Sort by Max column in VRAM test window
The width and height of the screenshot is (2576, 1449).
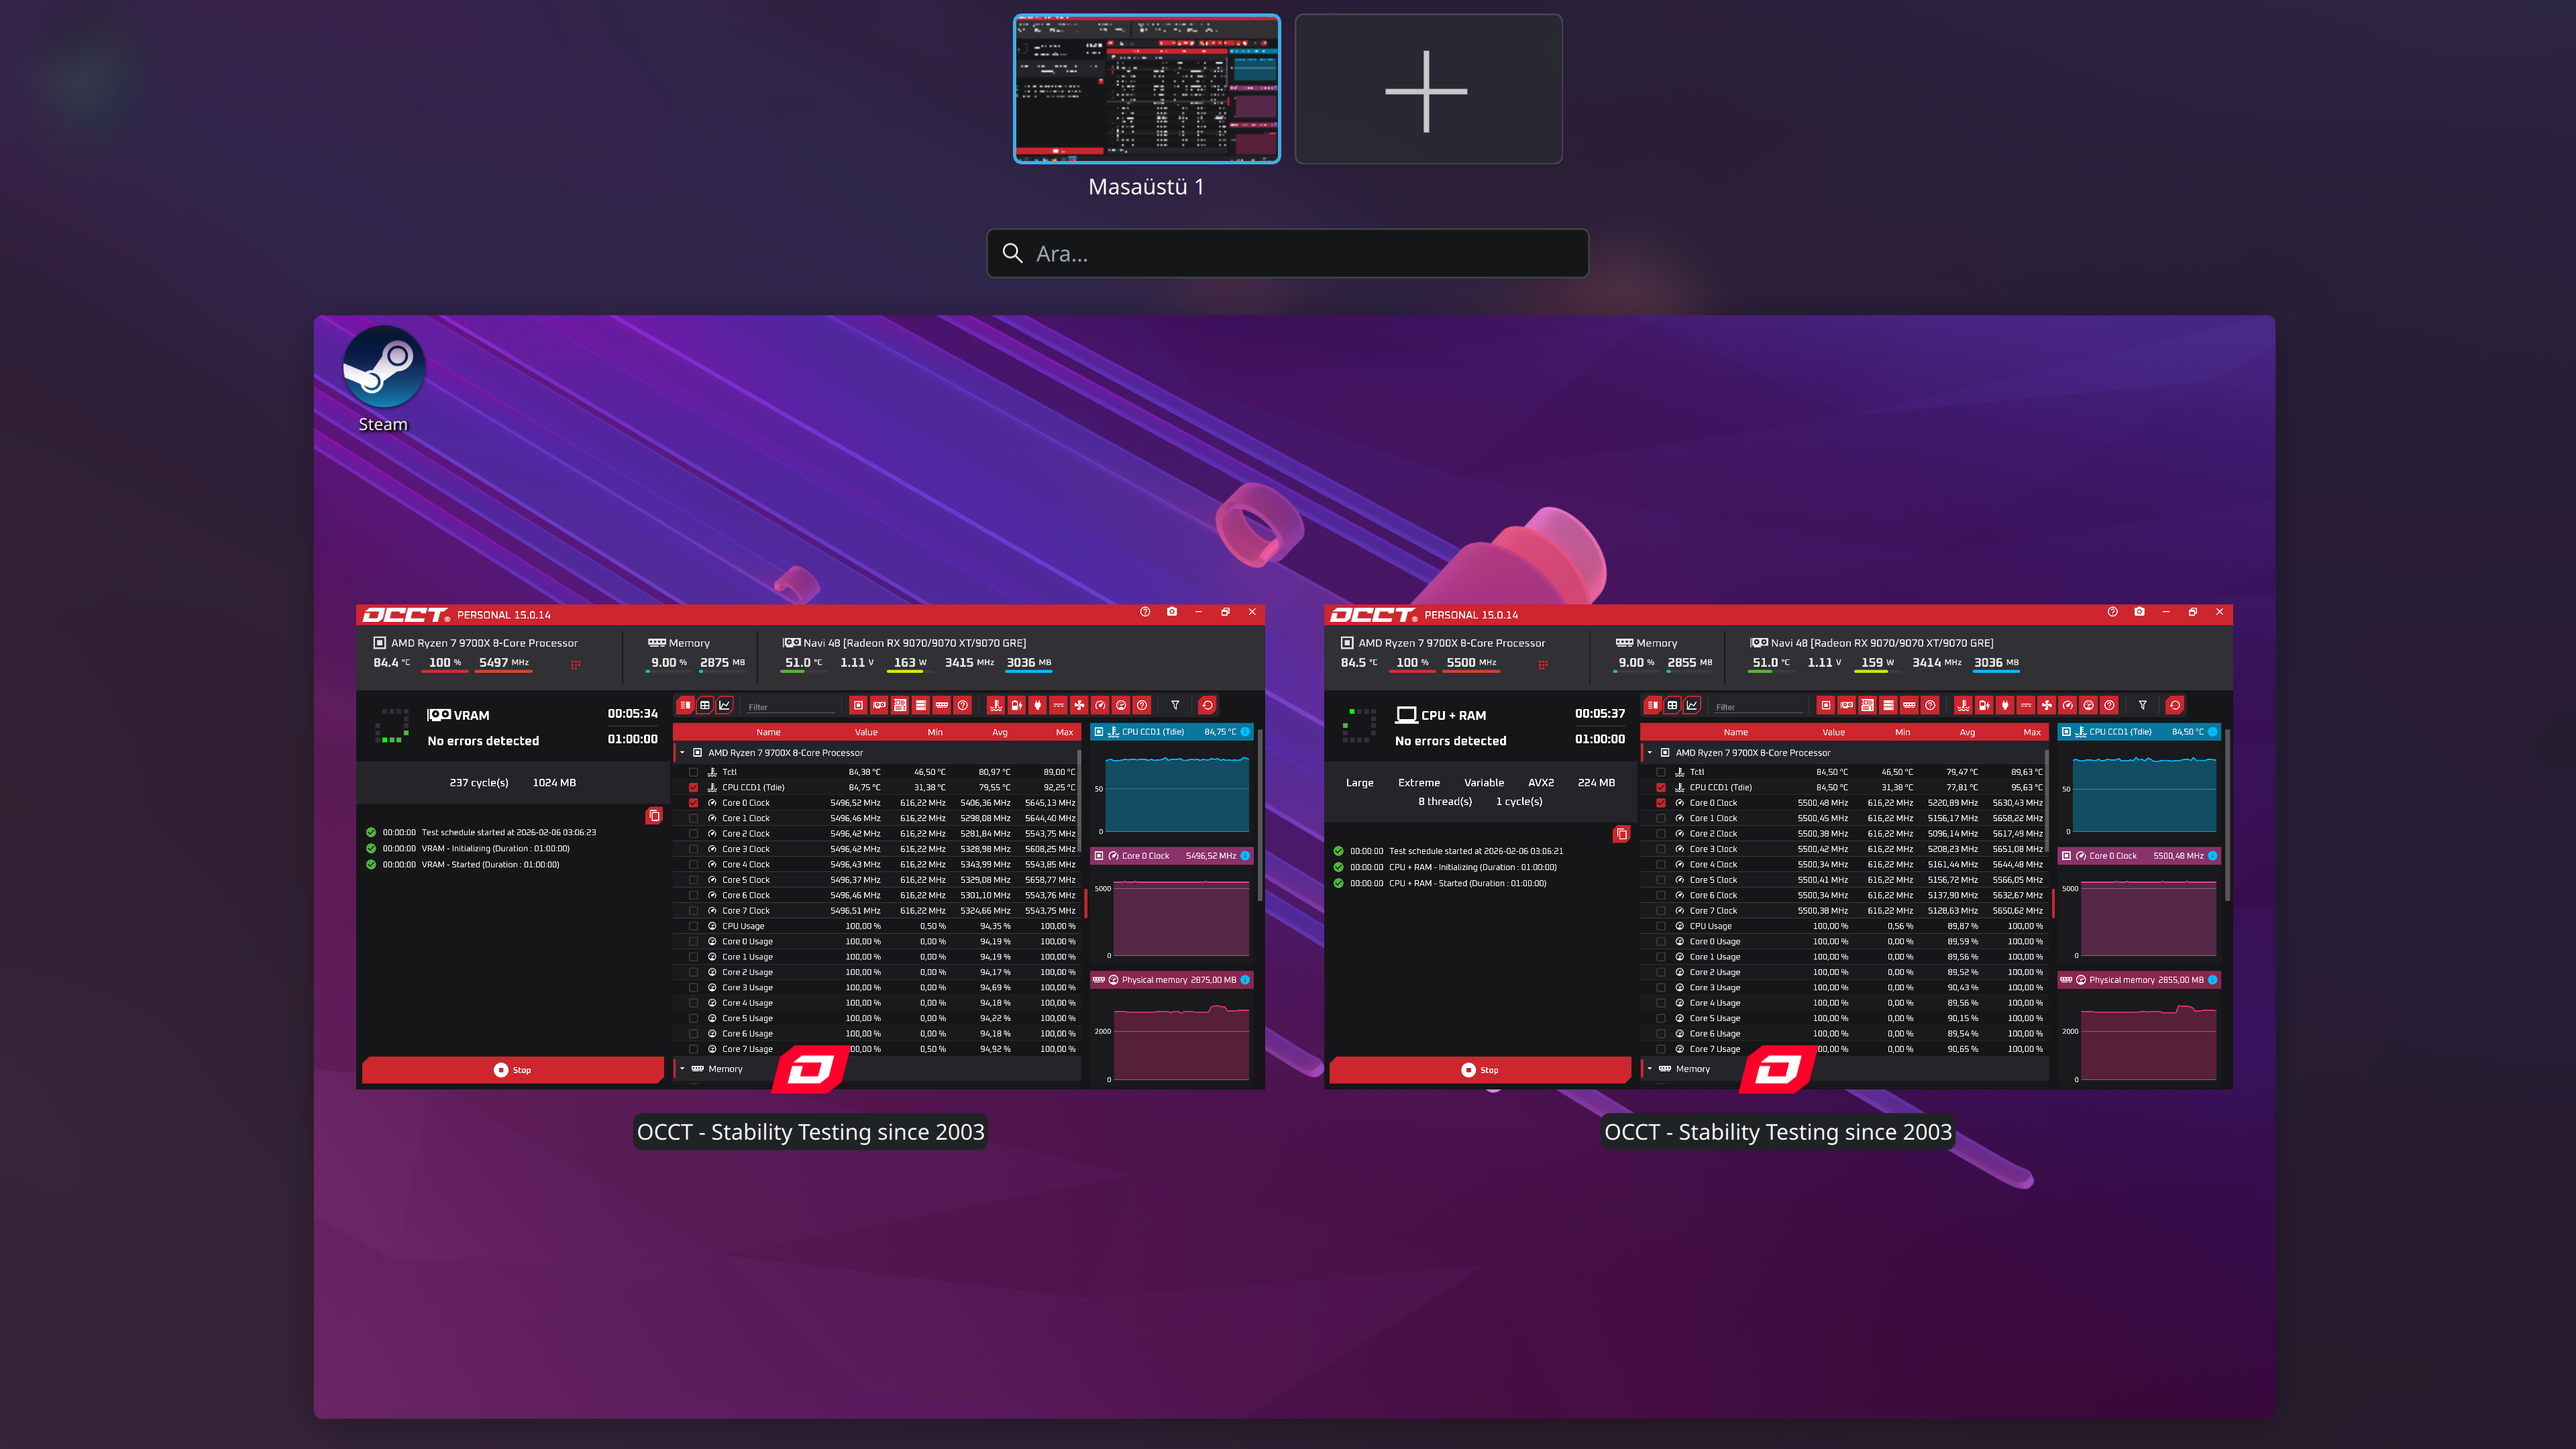click(x=1064, y=732)
